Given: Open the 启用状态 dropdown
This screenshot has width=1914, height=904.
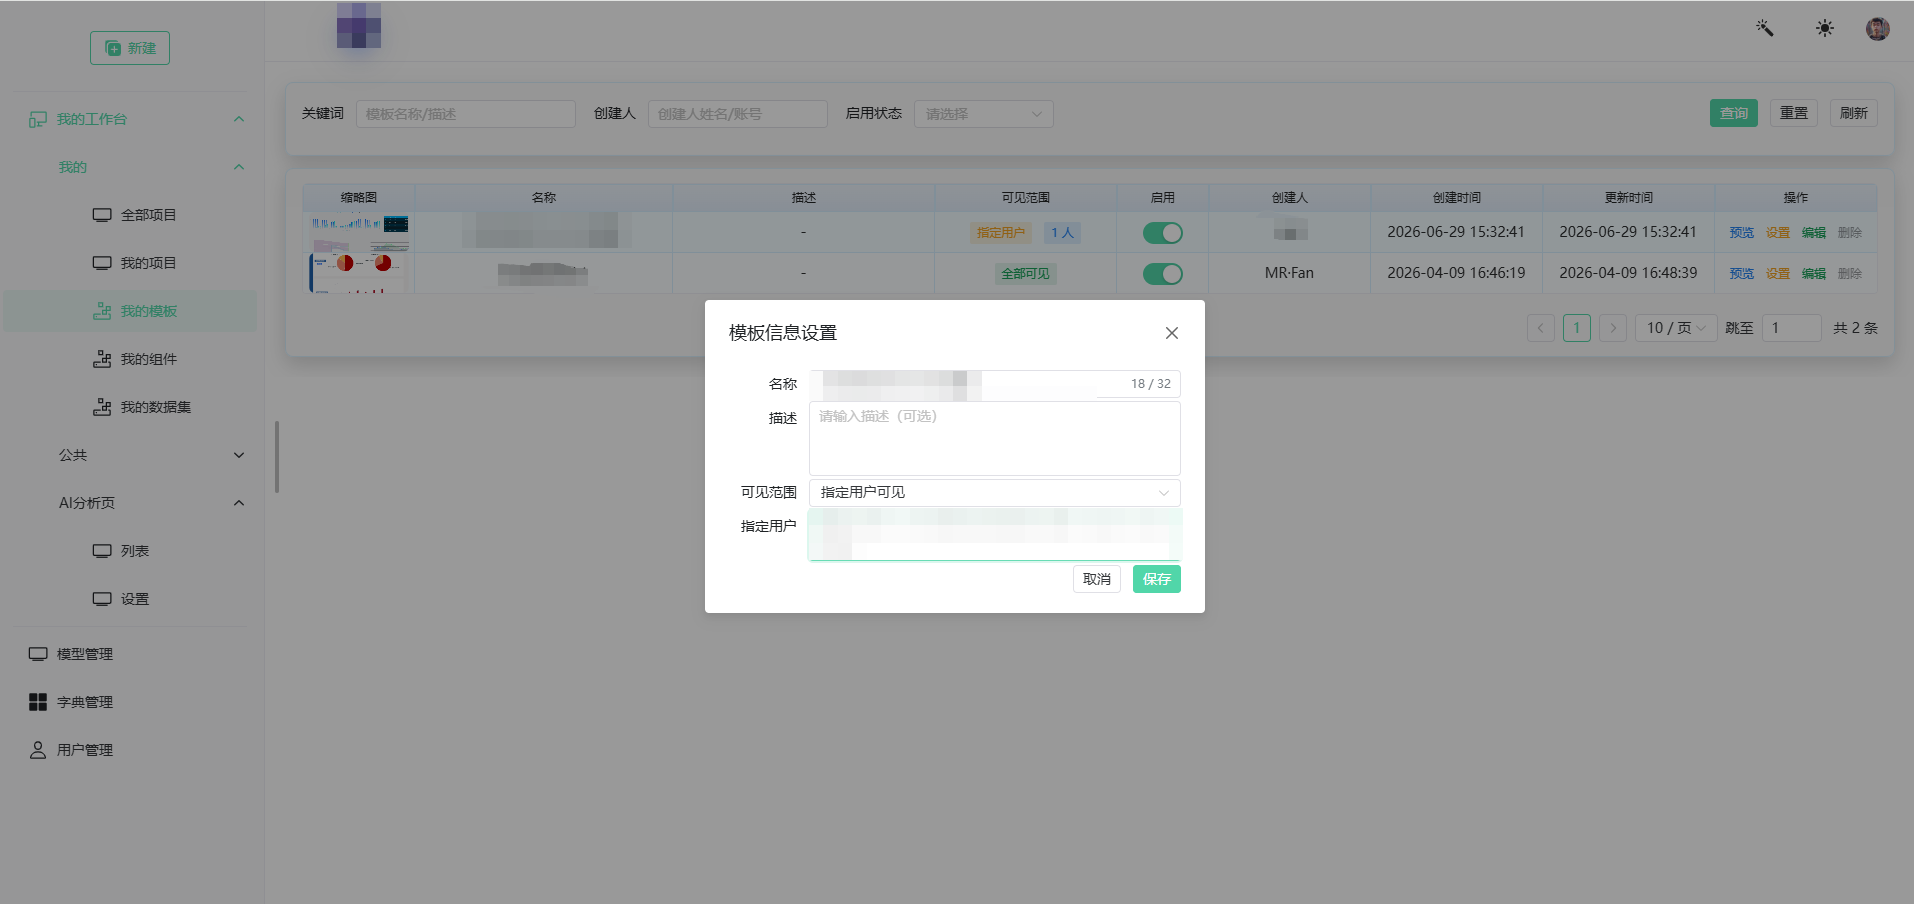Looking at the screenshot, I should click(984, 114).
